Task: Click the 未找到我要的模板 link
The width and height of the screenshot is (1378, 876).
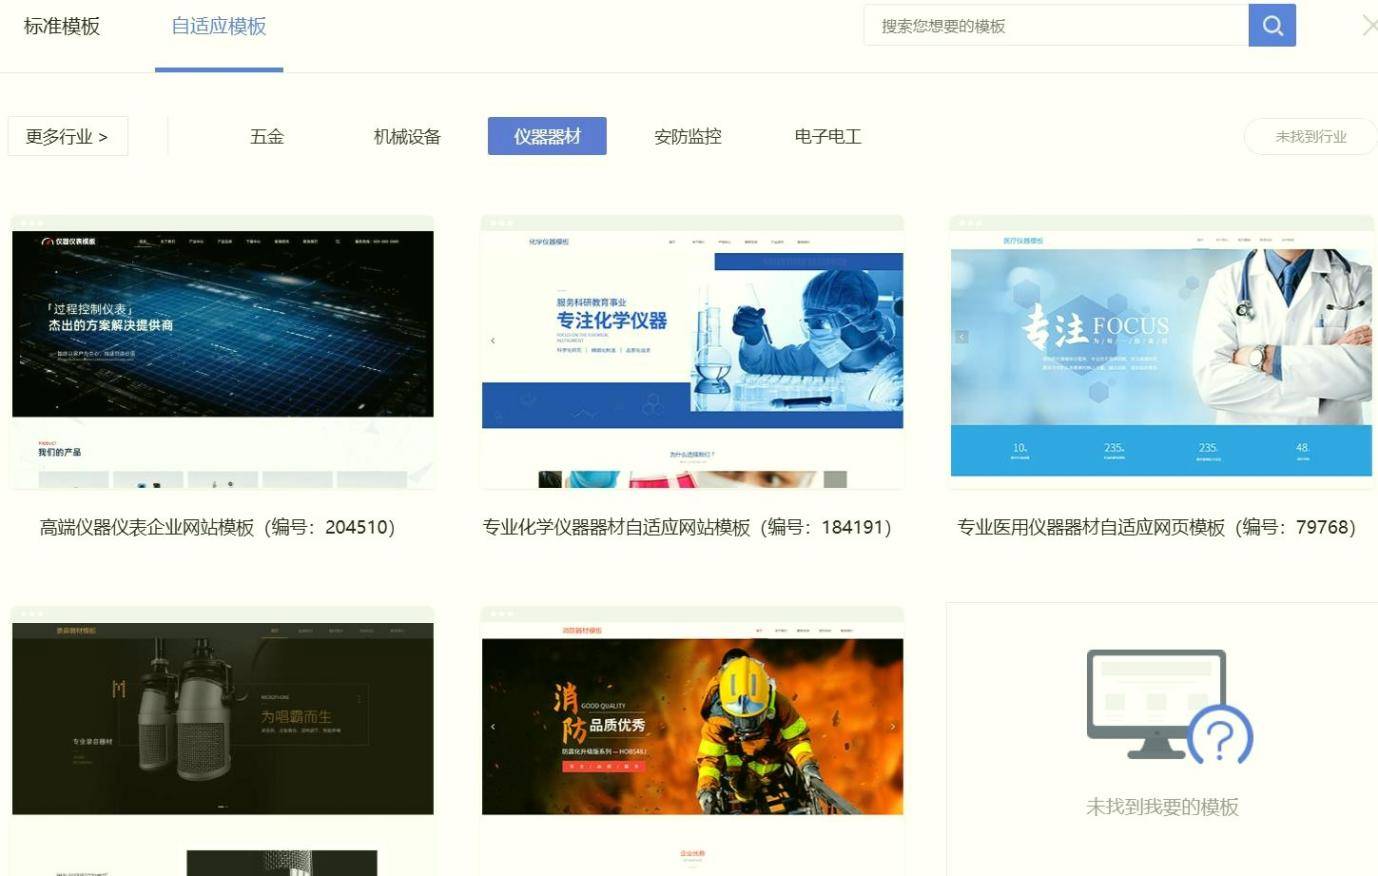Action: (1162, 807)
